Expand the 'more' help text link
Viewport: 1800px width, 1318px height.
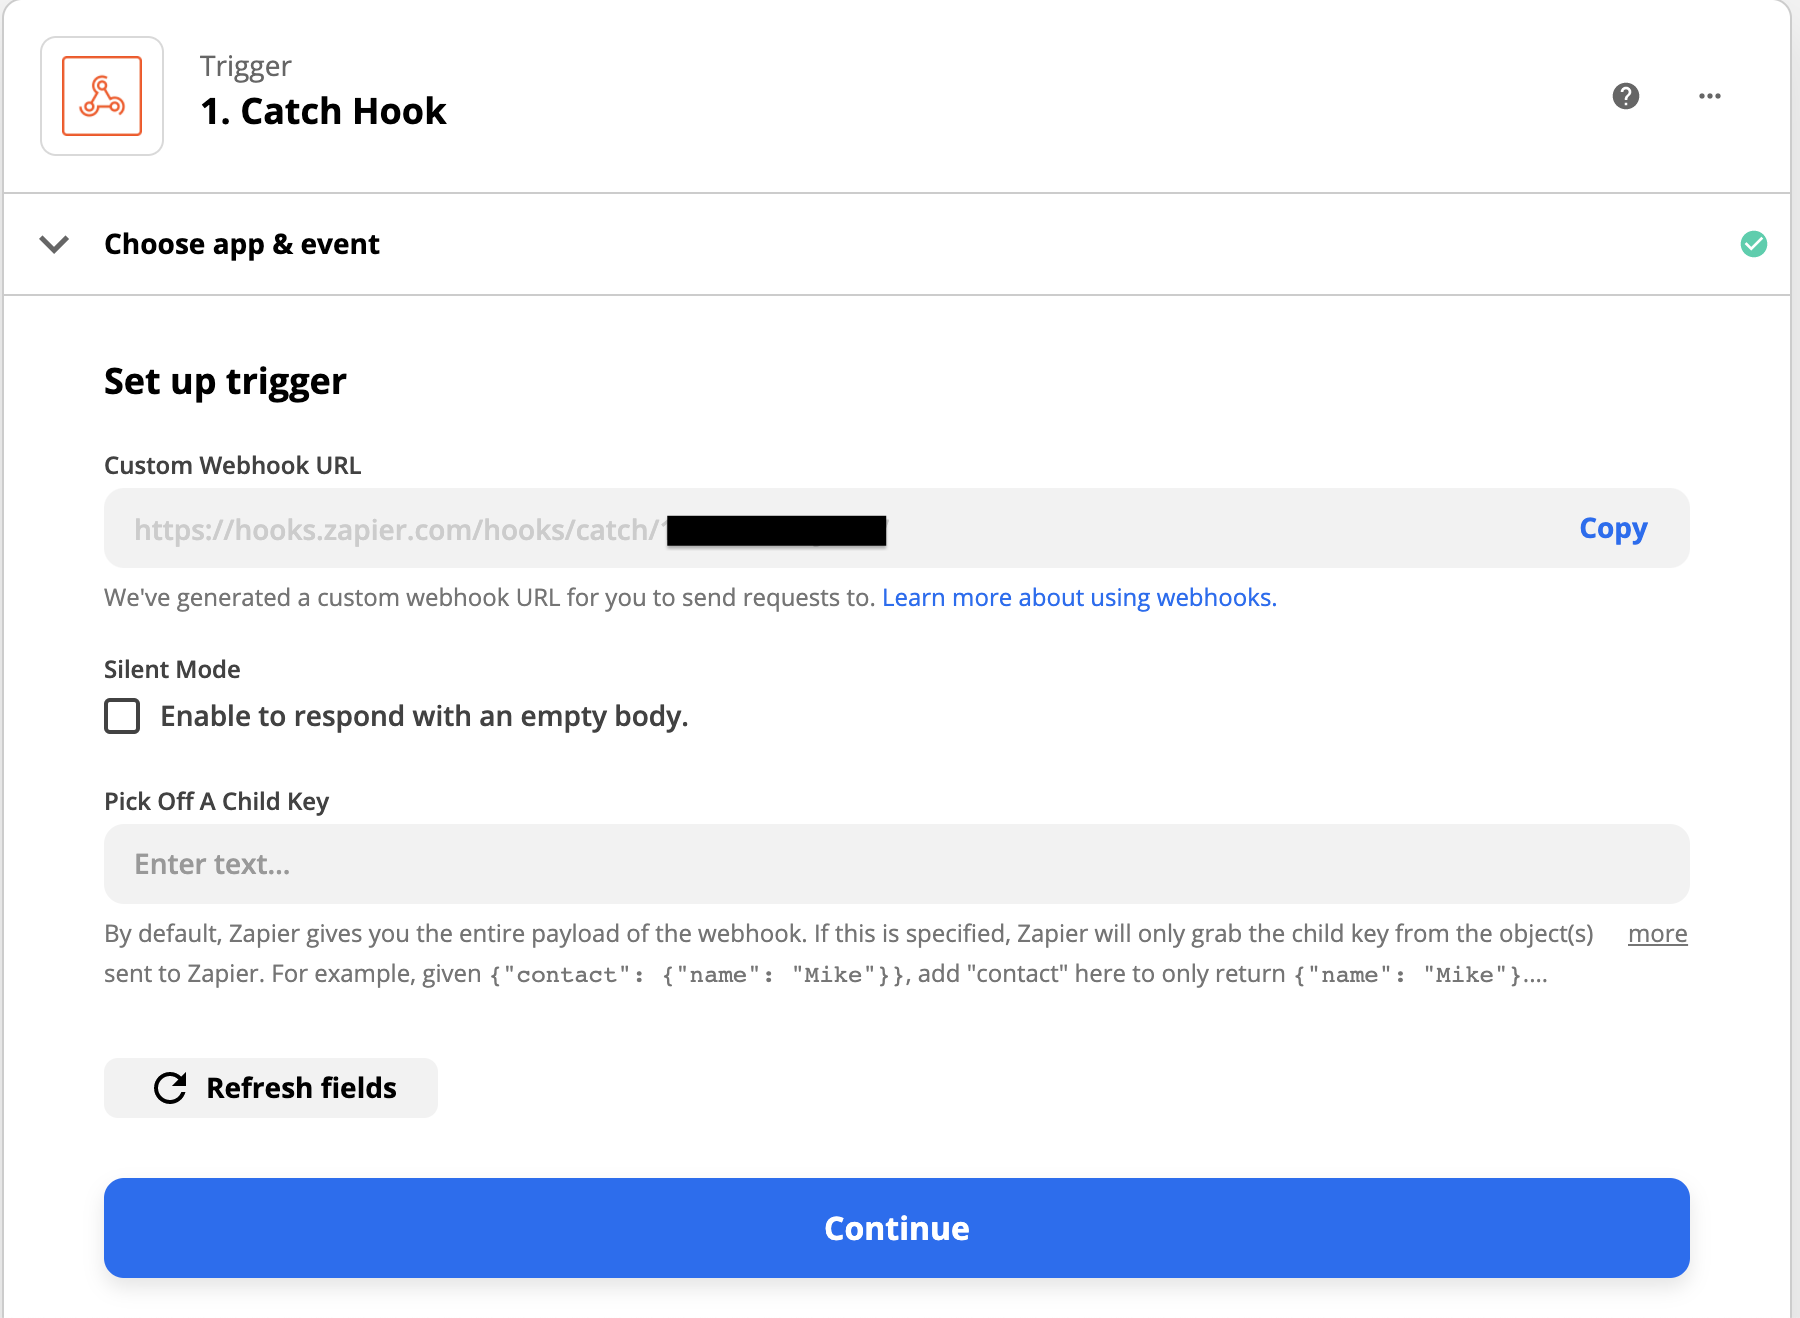point(1657,934)
